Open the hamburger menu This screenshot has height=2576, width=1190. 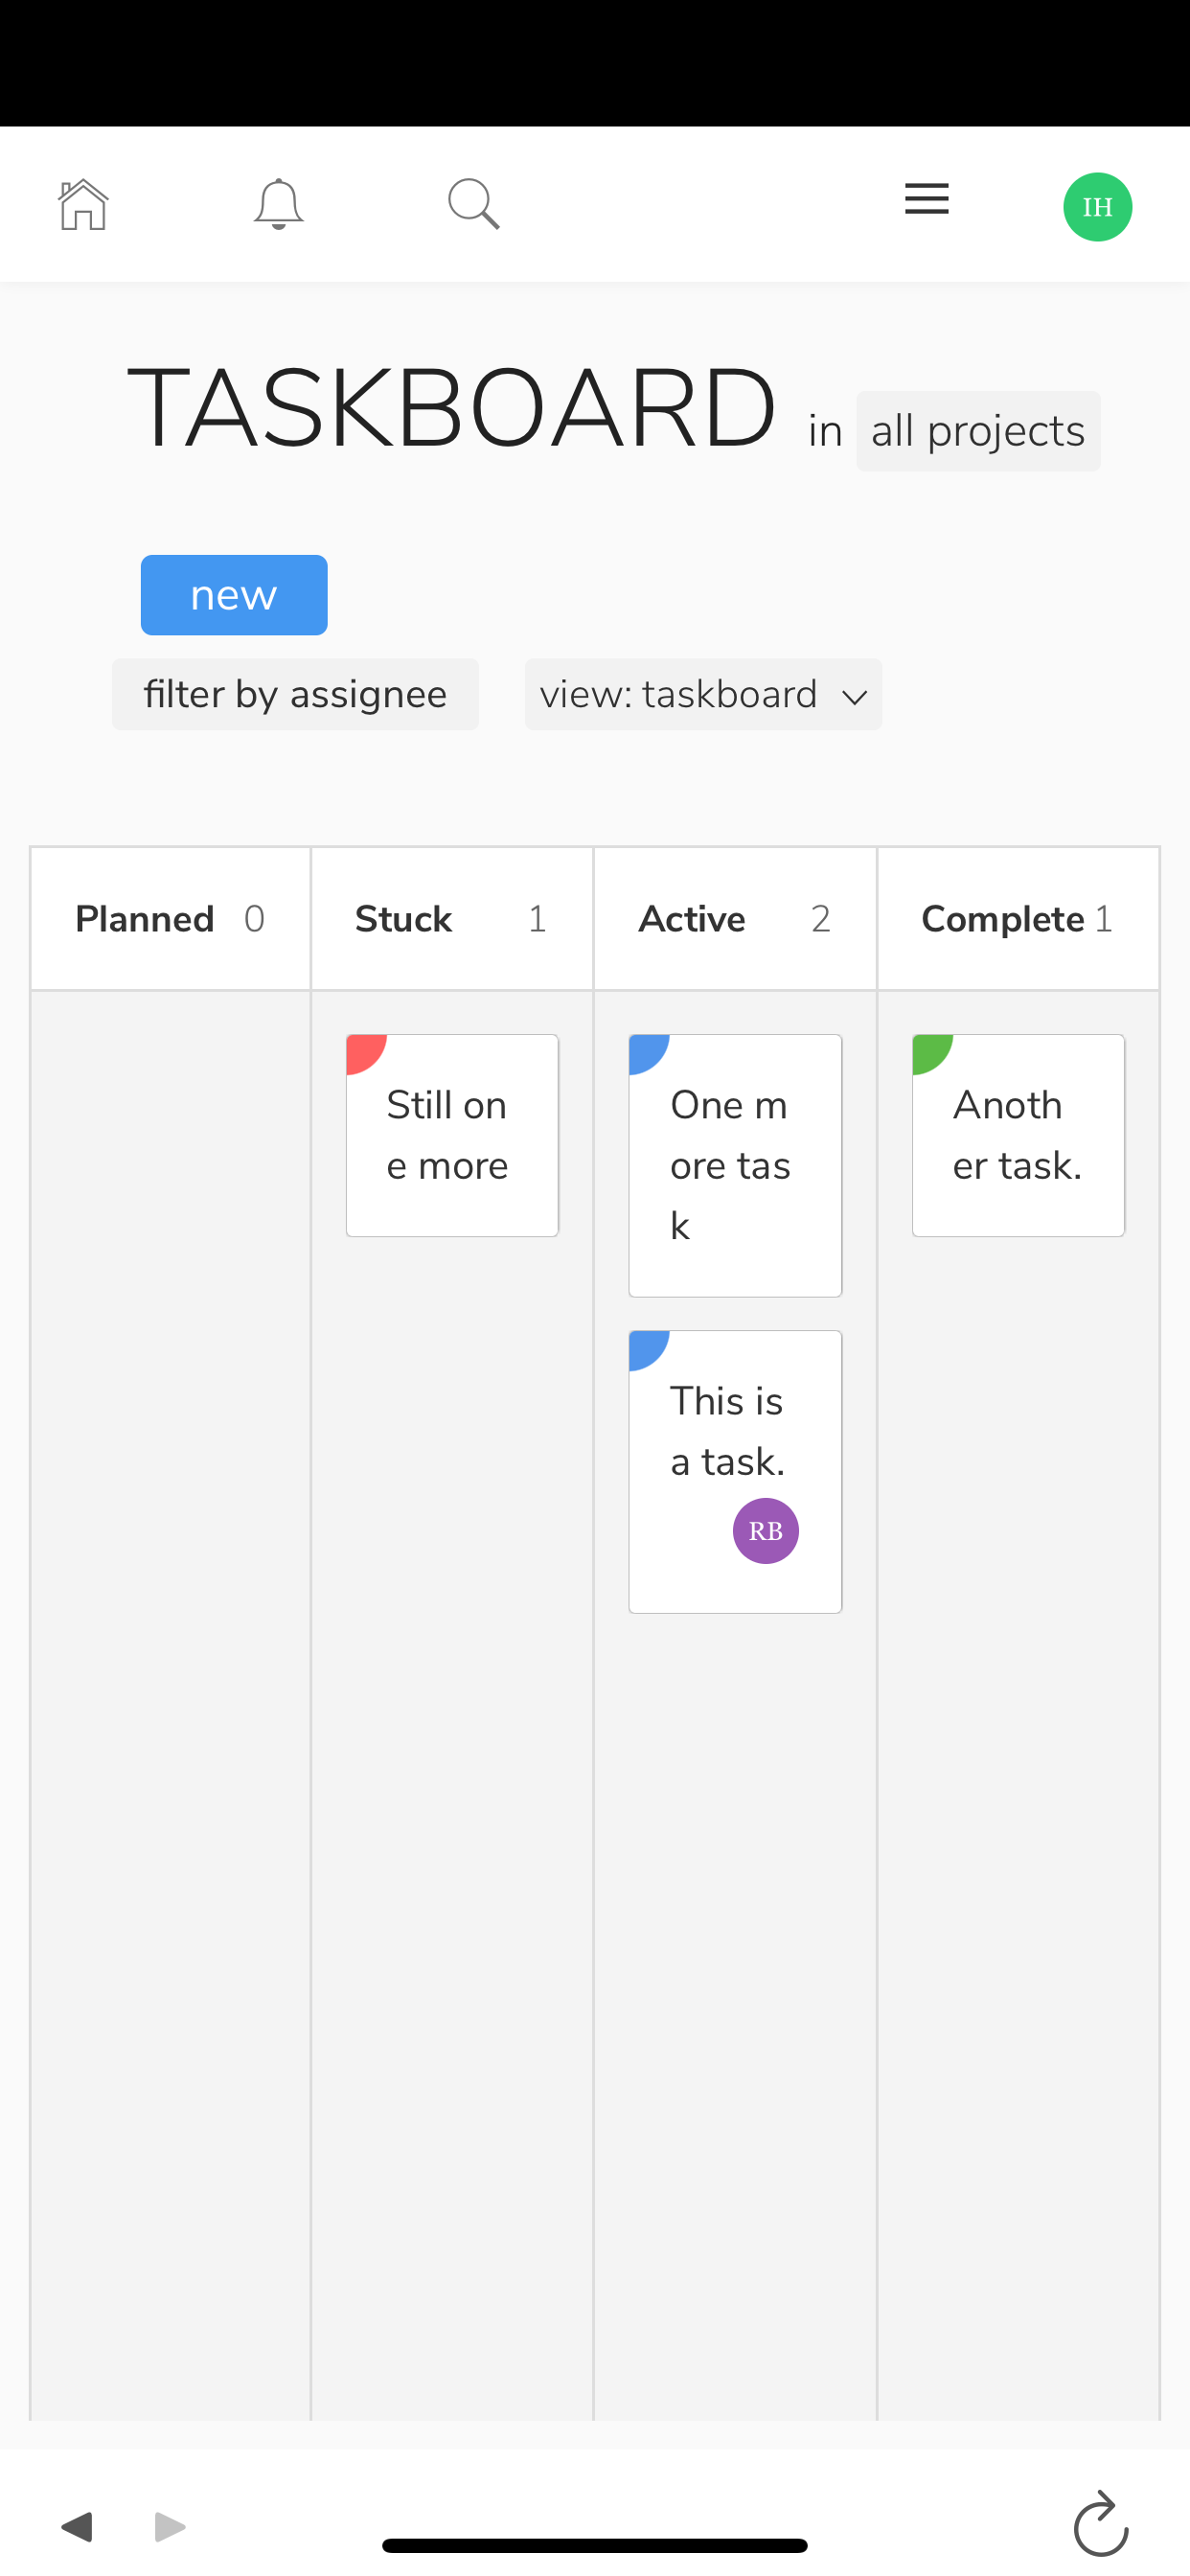point(926,200)
